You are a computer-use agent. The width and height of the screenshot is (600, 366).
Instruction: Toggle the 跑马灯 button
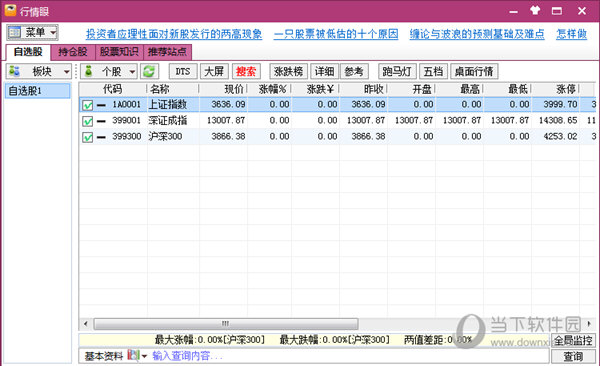(397, 71)
